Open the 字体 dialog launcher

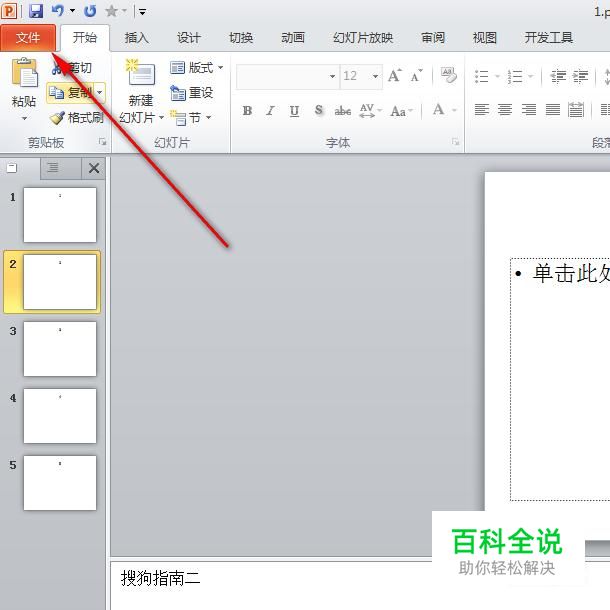(x=455, y=142)
